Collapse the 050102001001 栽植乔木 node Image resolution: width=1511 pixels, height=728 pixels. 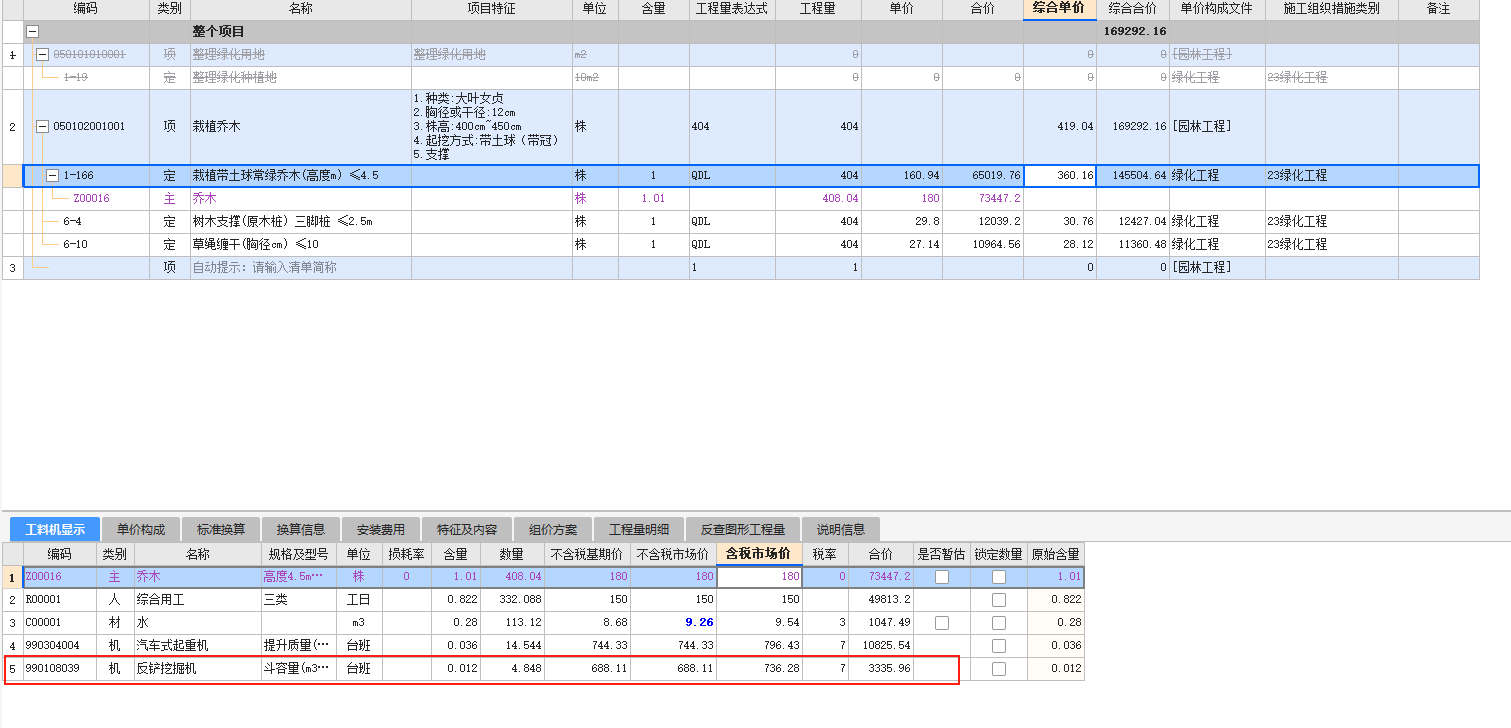(x=43, y=127)
